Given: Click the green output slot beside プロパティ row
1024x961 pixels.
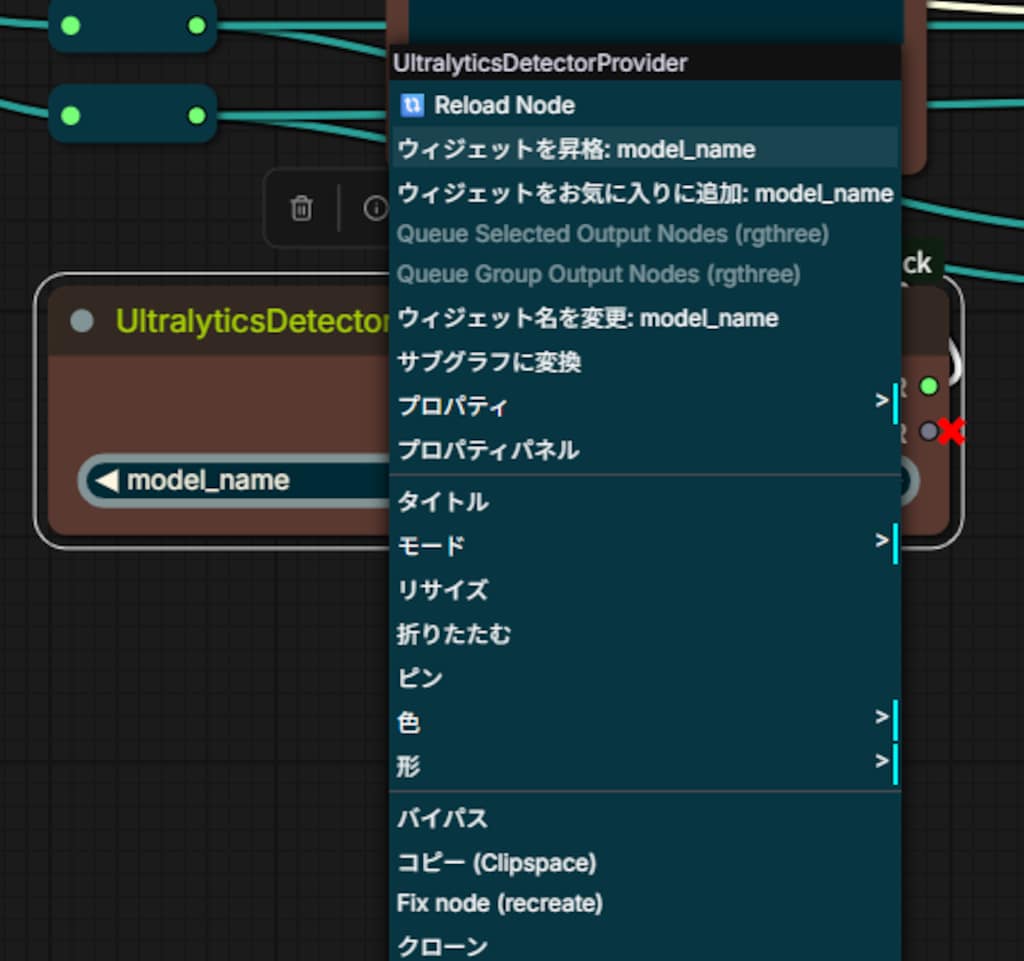Looking at the screenshot, I should (x=929, y=386).
